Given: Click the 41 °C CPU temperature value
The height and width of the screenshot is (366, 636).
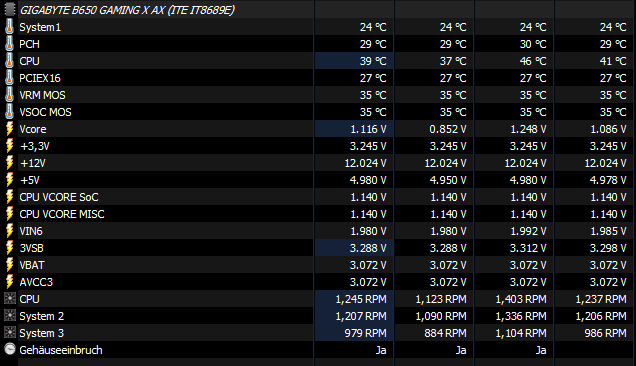Looking at the screenshot, I should click(613, 61).
